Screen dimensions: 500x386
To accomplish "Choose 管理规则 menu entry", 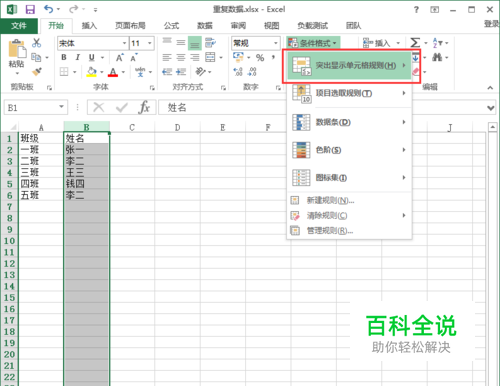I will tap(349, 231).
